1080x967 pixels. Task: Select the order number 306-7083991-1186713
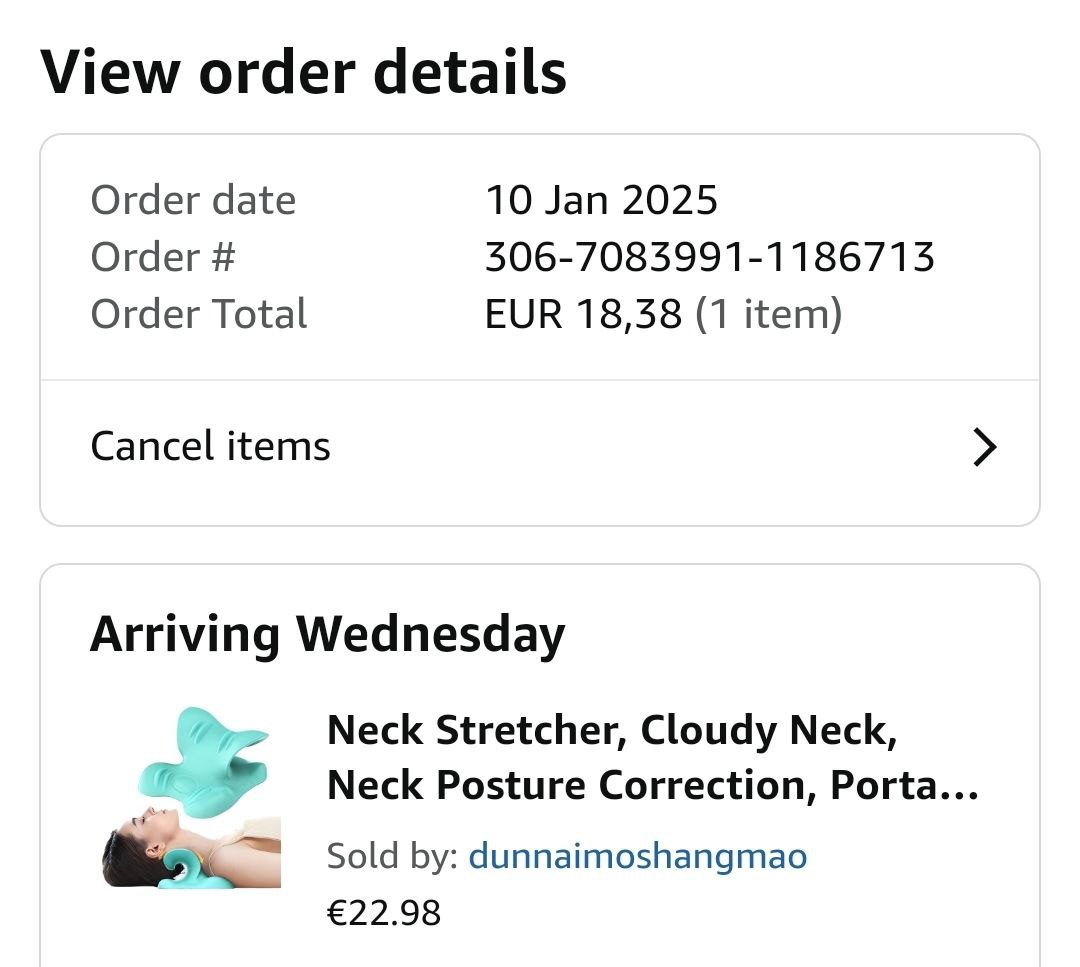709,258
